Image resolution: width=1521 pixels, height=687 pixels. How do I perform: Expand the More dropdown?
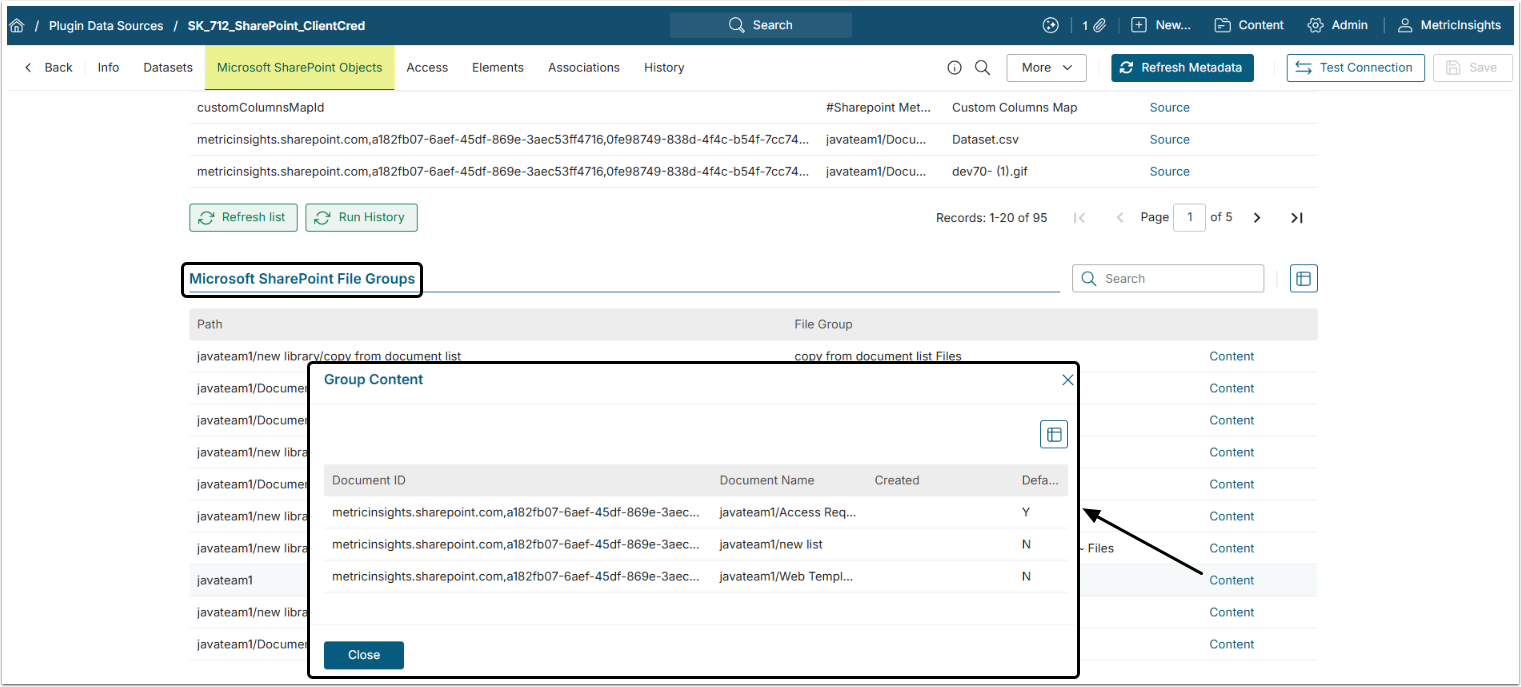tap(1046, 68)
